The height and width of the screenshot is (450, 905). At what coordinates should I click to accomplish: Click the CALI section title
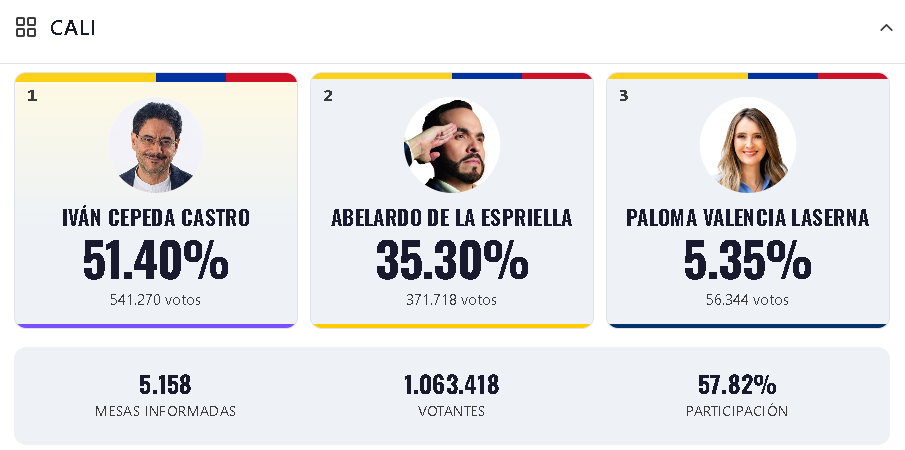[x=73, y=28]
